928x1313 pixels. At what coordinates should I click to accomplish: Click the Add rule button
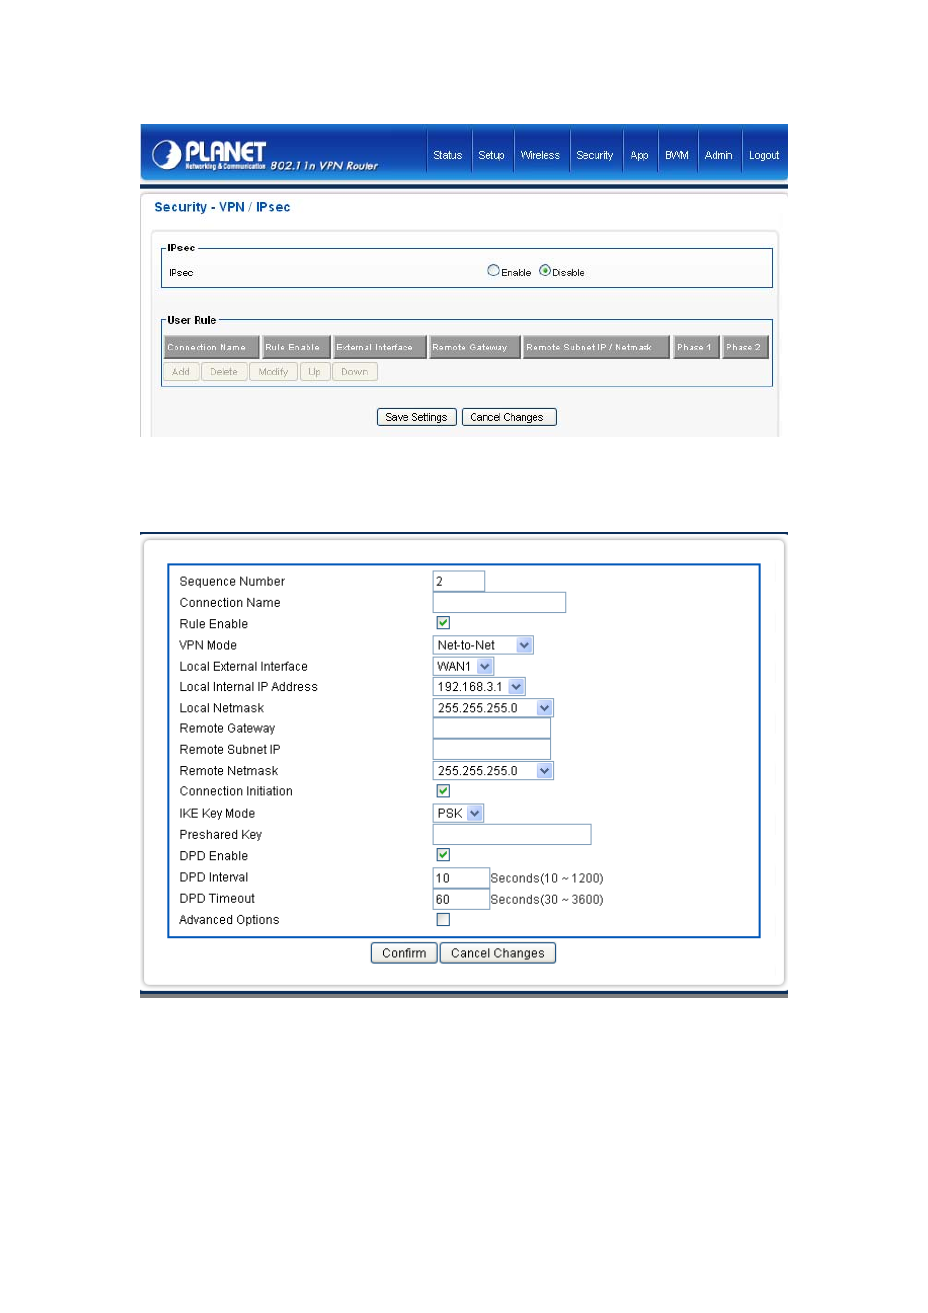[x=181, y=372]
